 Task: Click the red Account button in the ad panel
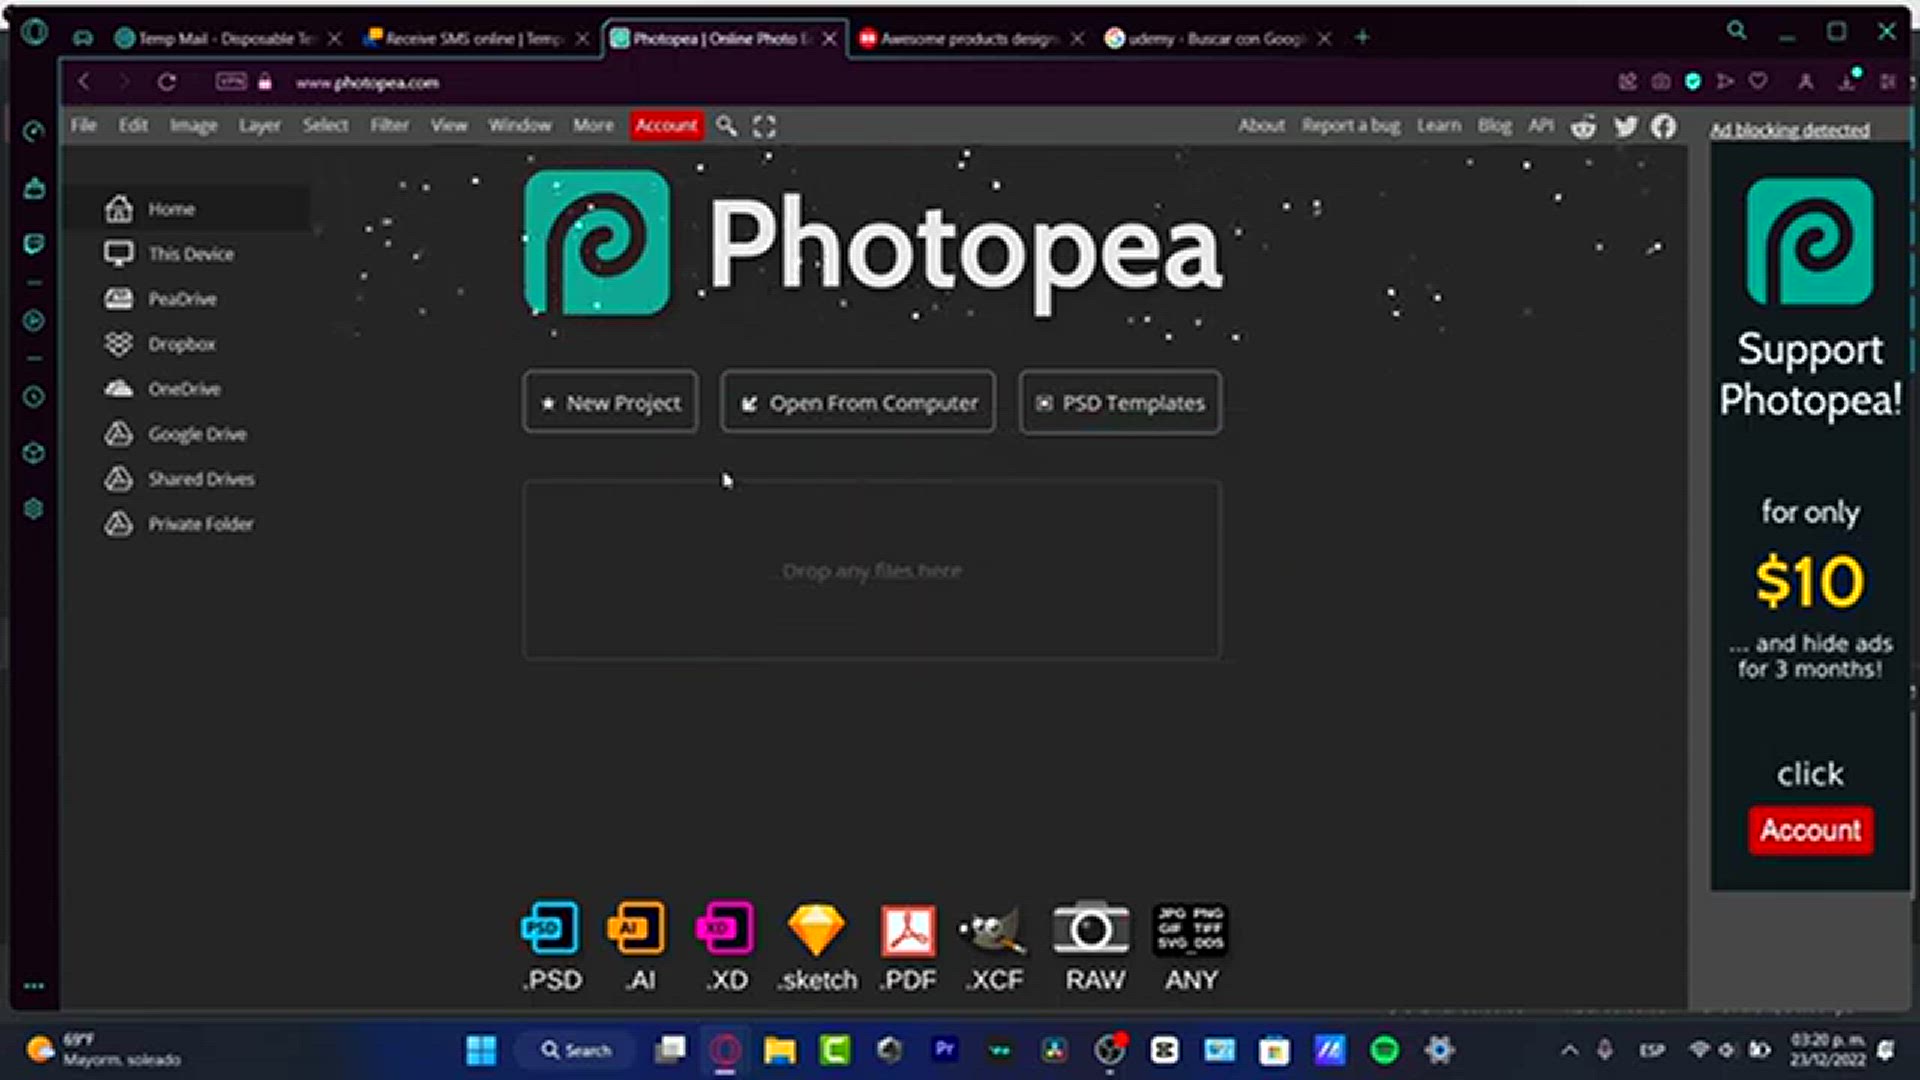tap(1811, 830)
